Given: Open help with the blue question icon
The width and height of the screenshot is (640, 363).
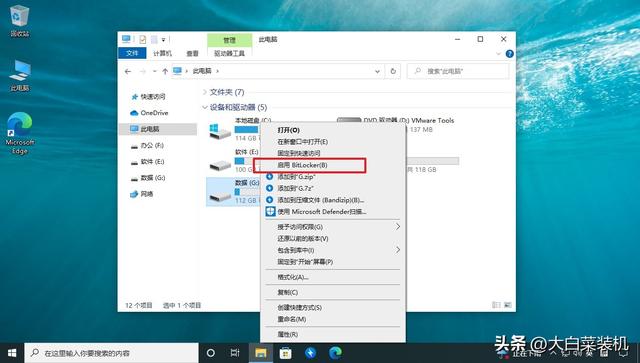Looking at the screenshot, I should pos(509,53).
